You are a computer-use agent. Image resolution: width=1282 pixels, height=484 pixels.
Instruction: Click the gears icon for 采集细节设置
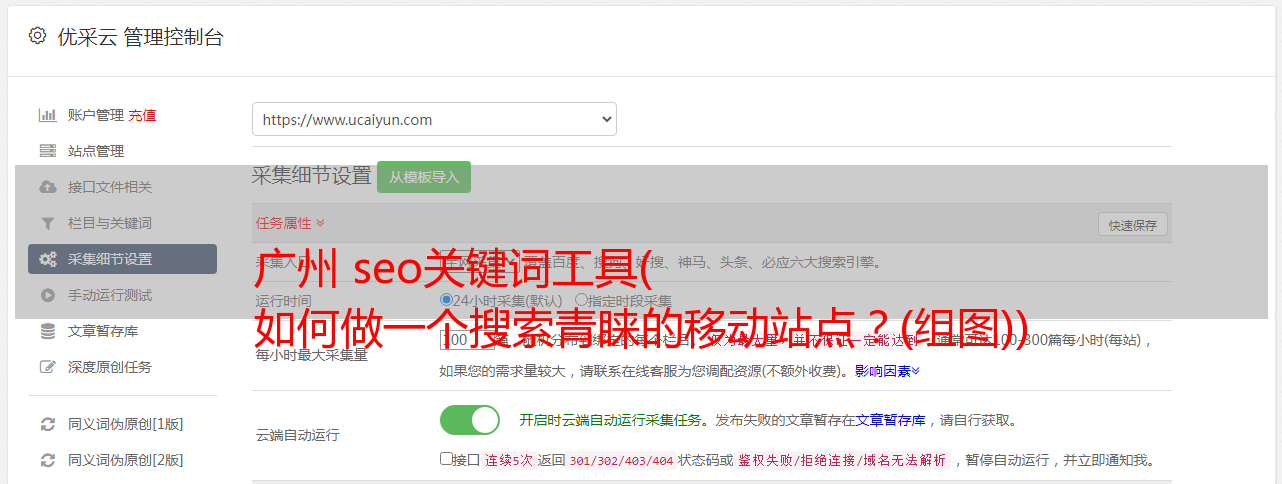point(47,259)
